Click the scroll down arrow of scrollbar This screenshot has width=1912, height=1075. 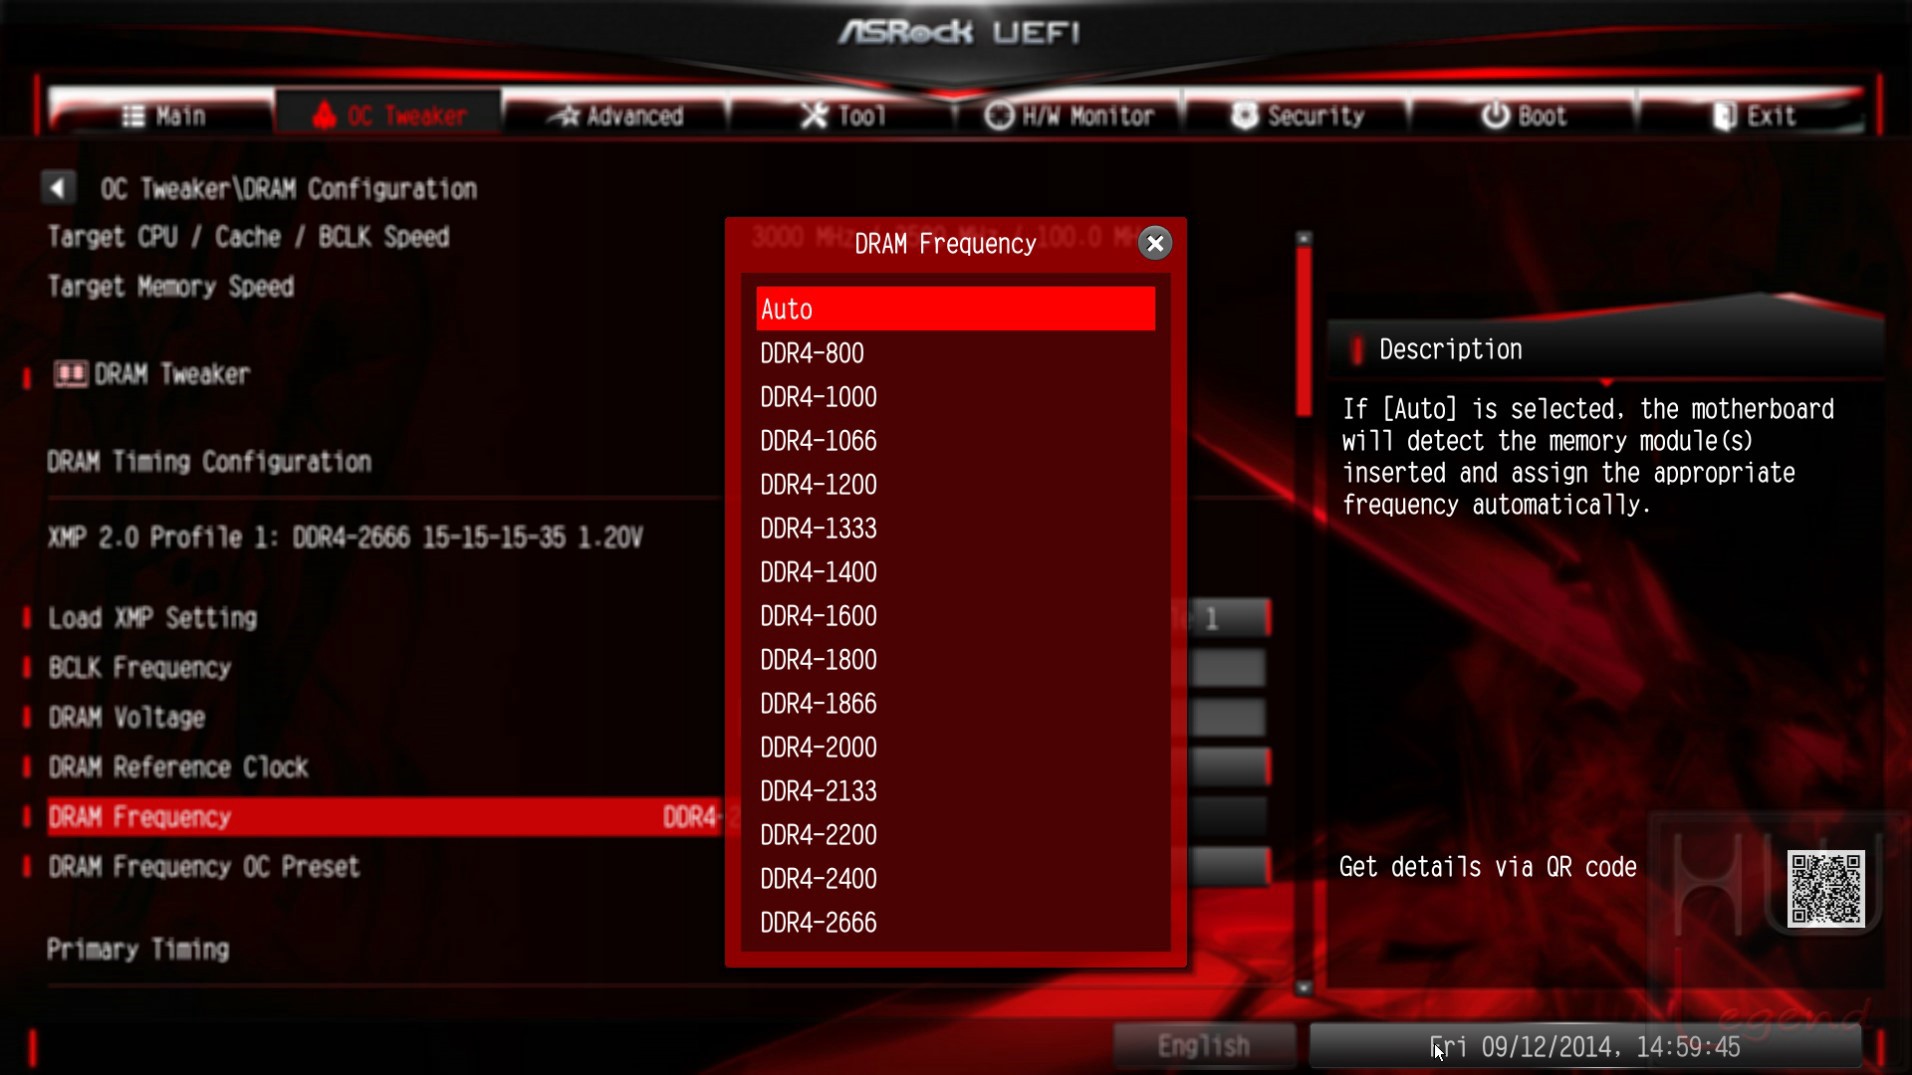pyautogui.click(x=1303, y=987)
